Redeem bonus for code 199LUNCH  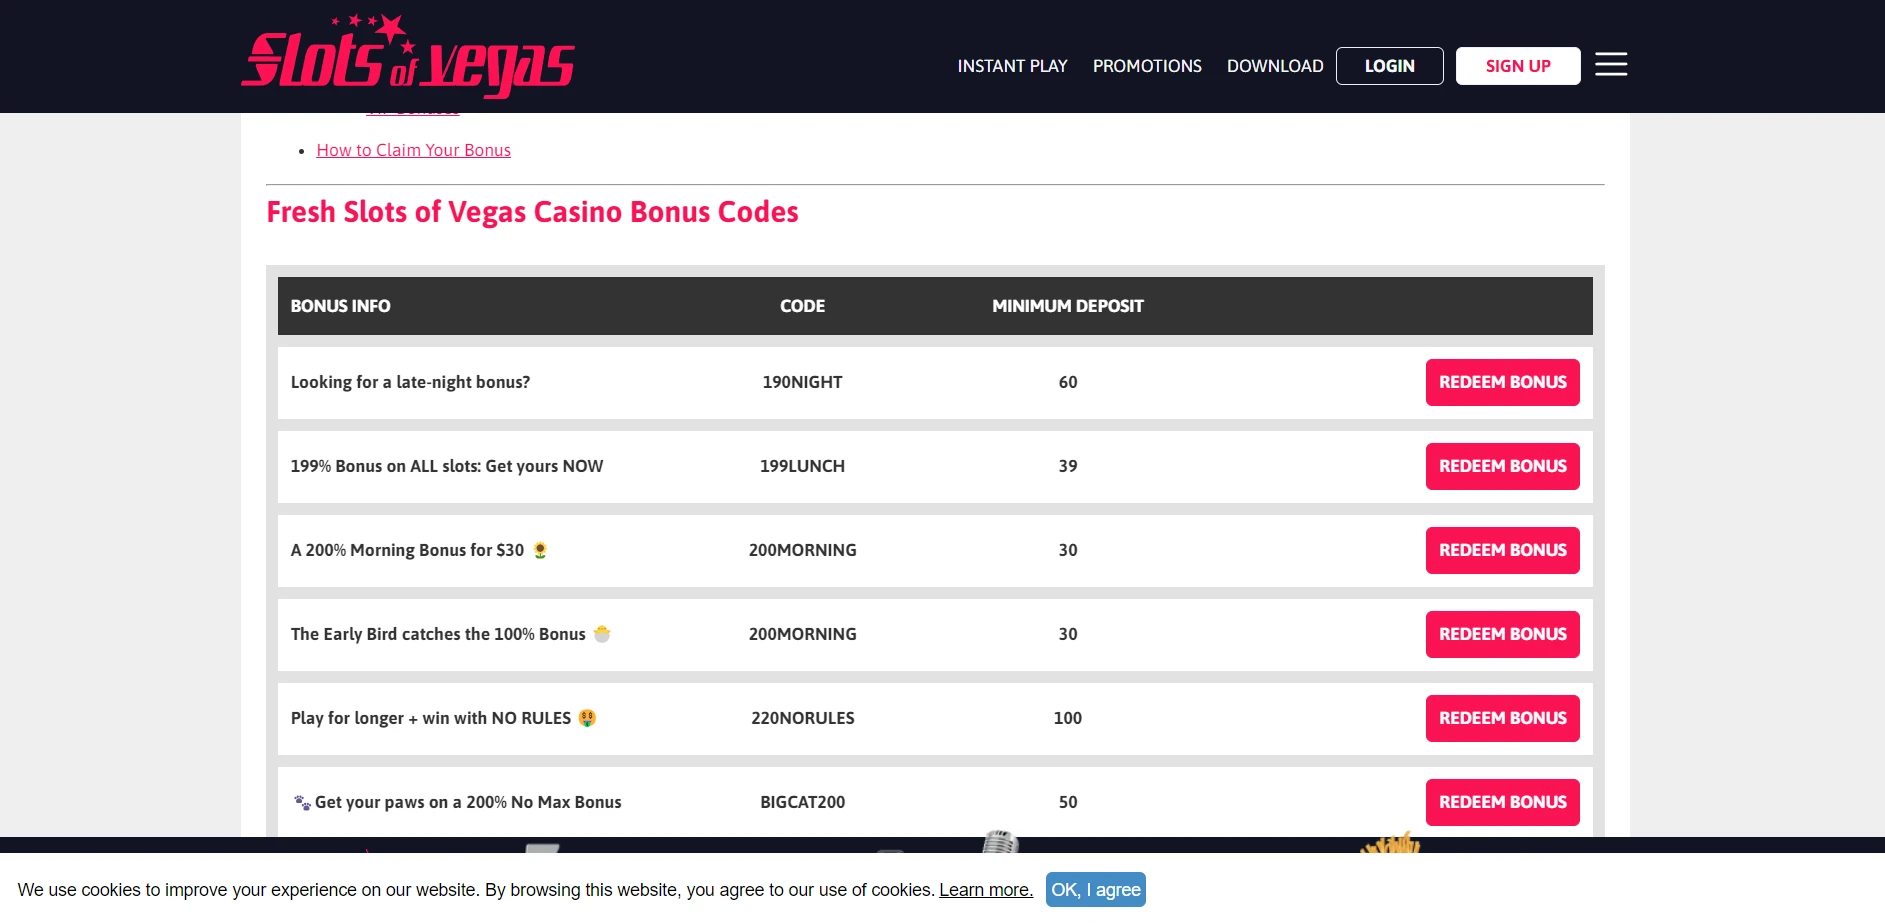point(1502,466)
